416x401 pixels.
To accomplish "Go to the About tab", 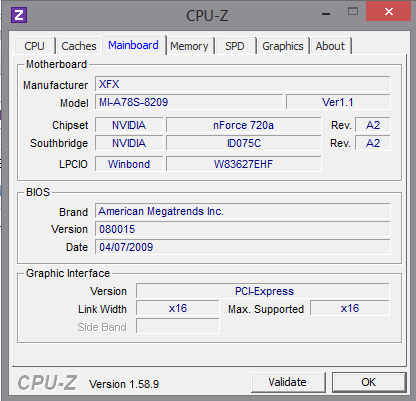I will (x=330, y=46).
